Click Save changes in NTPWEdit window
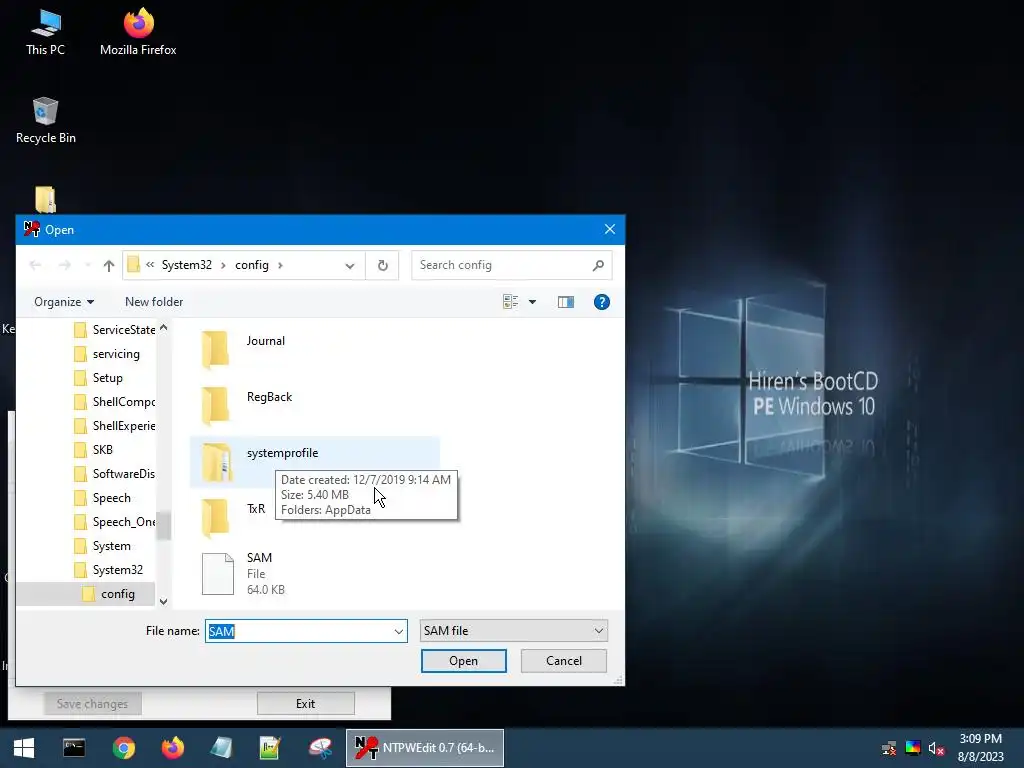The height and width of the screenshot is (768, 1024). click(92, 703)
